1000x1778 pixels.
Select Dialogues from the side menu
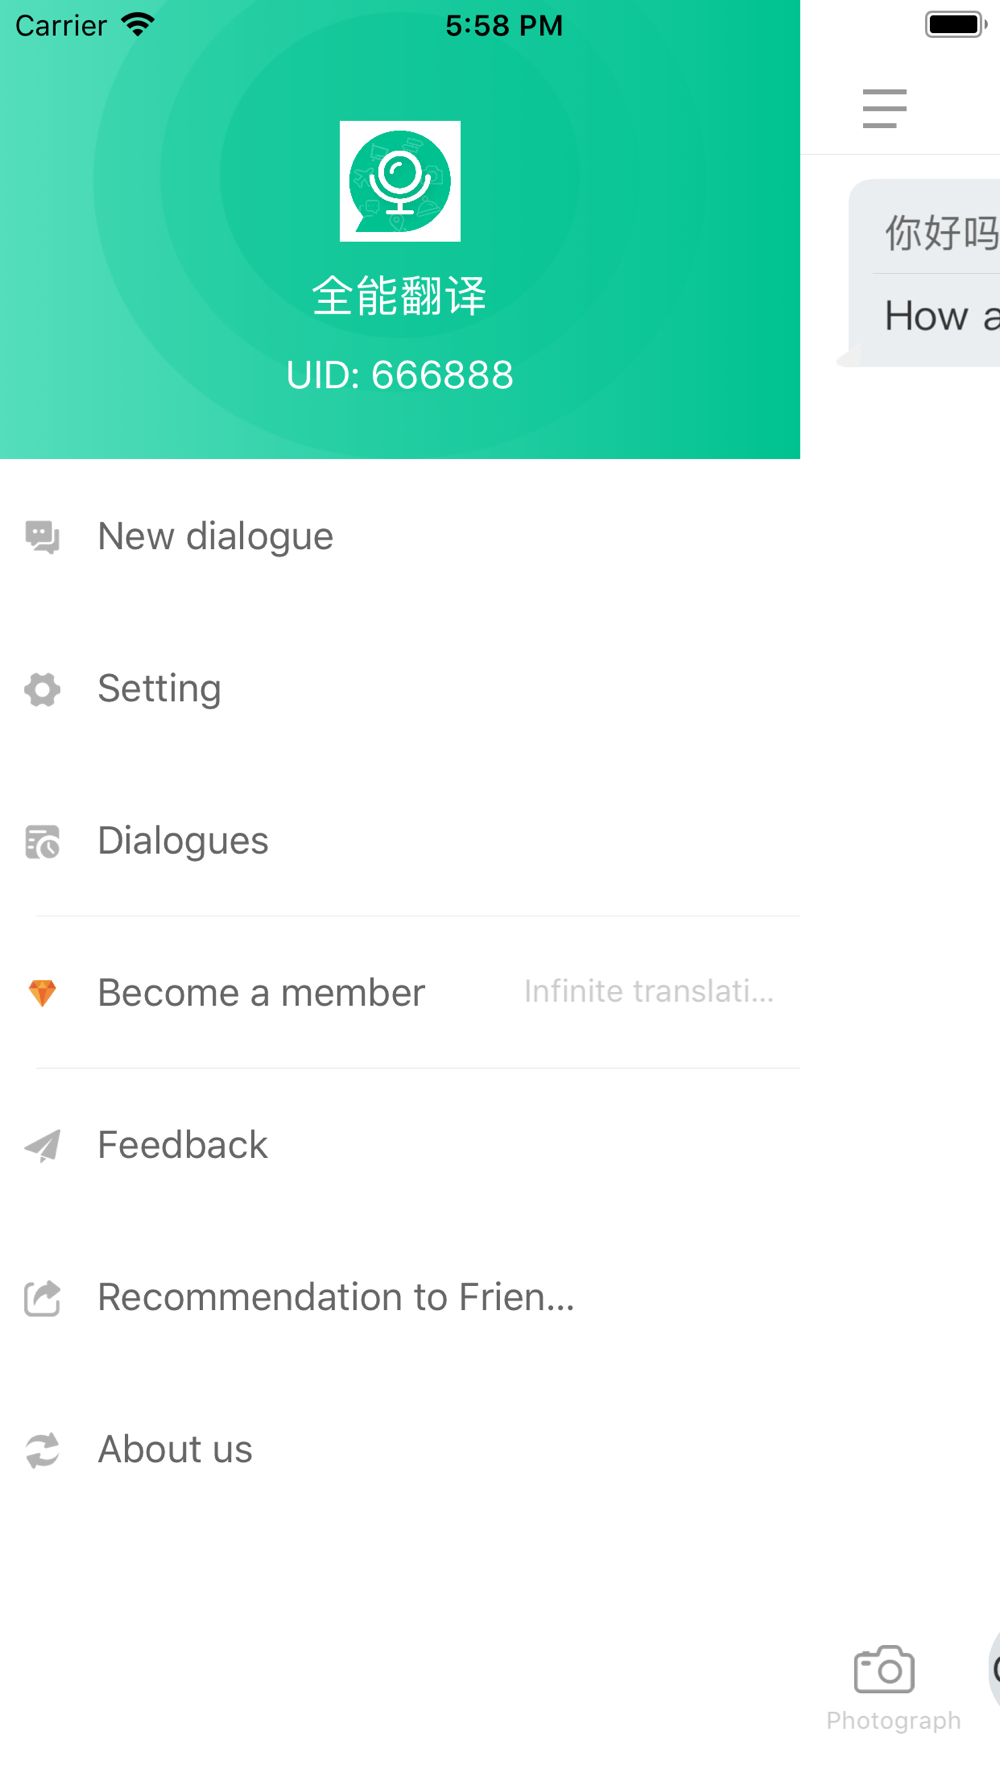[x=400, y=841]
